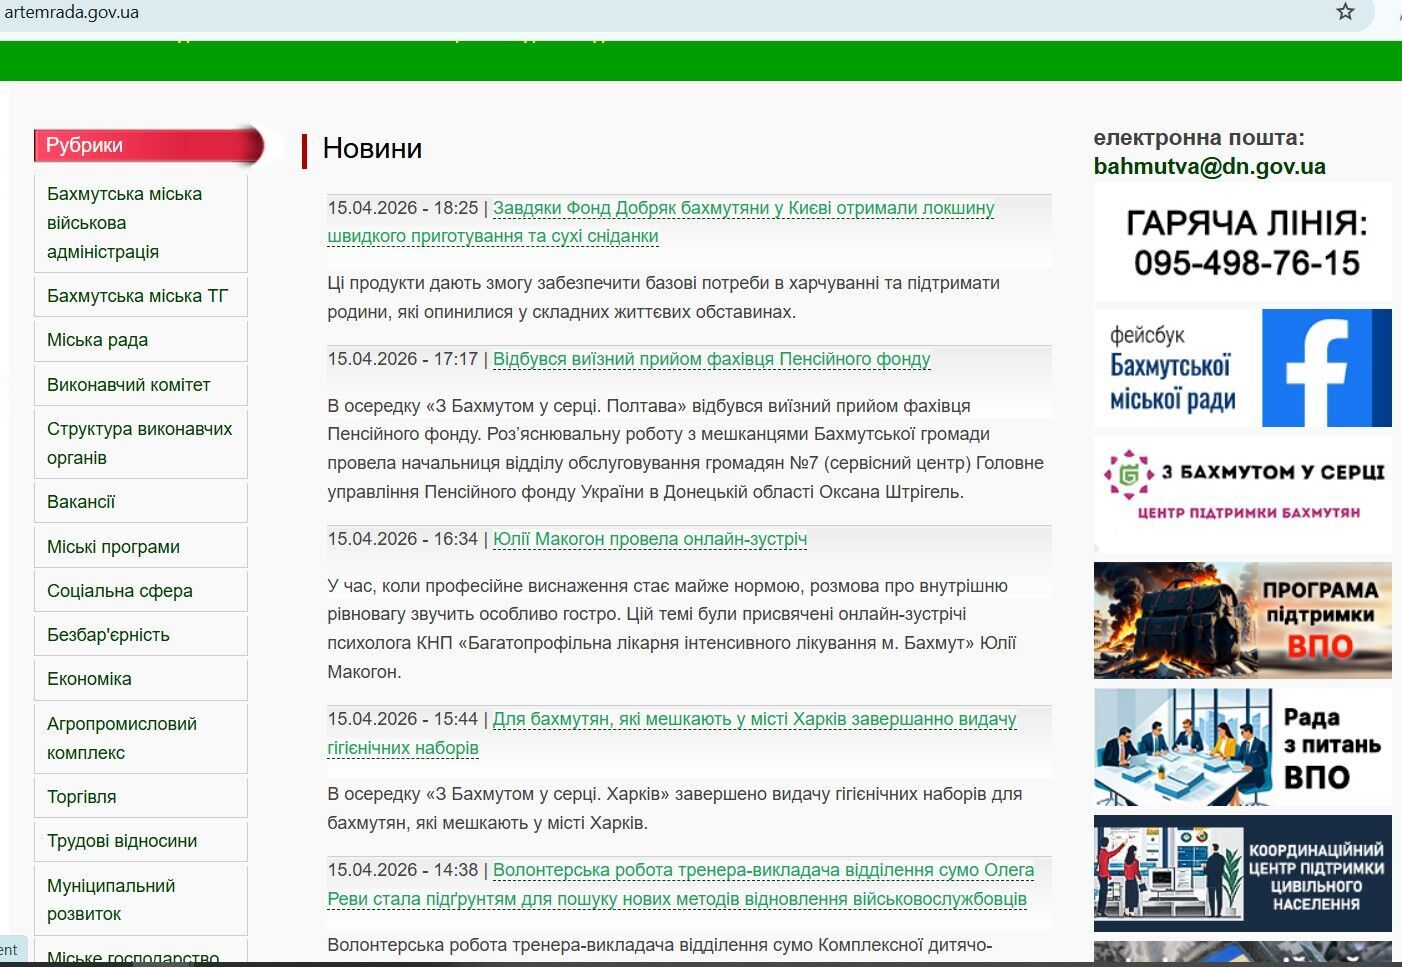The width and height of the screenshot is (1402, 967).
Task: Select Соціальна сфера rubric
Action: click(119, 591)
